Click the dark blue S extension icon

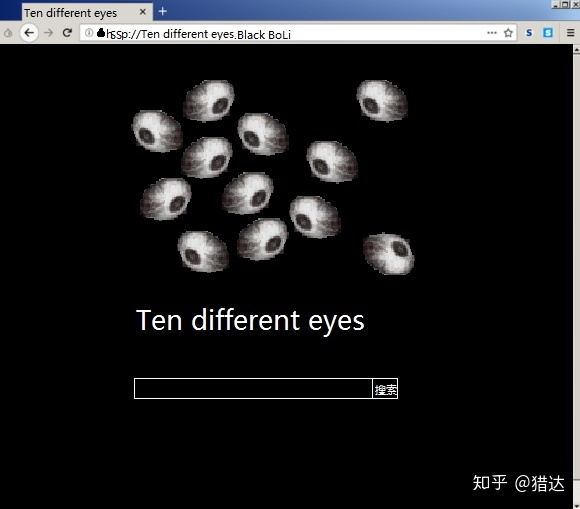(529, 33)
